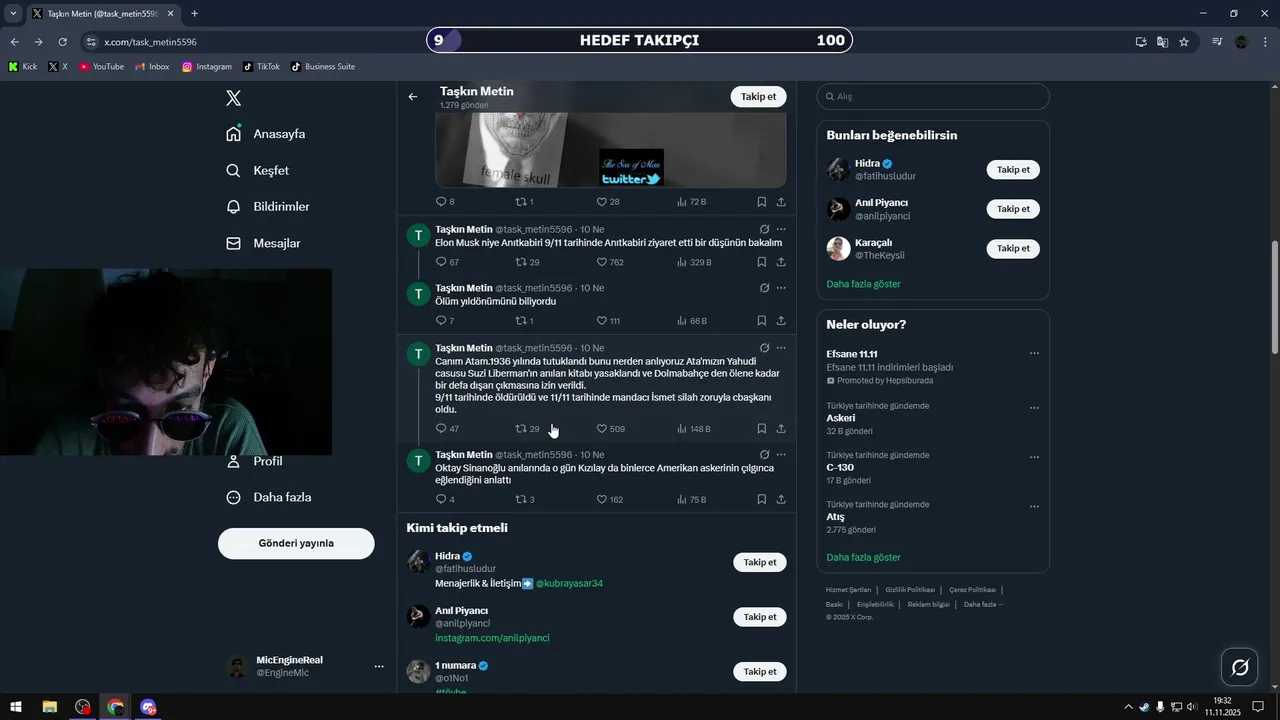The image size is (1280, 720).
Task: Show more trends with Daha fazla göster
Action: click(x=863, y=557)
